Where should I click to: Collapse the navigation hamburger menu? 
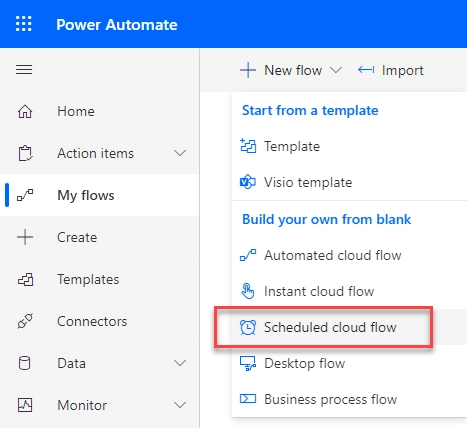pyautogui.click(x=24, y=70)
